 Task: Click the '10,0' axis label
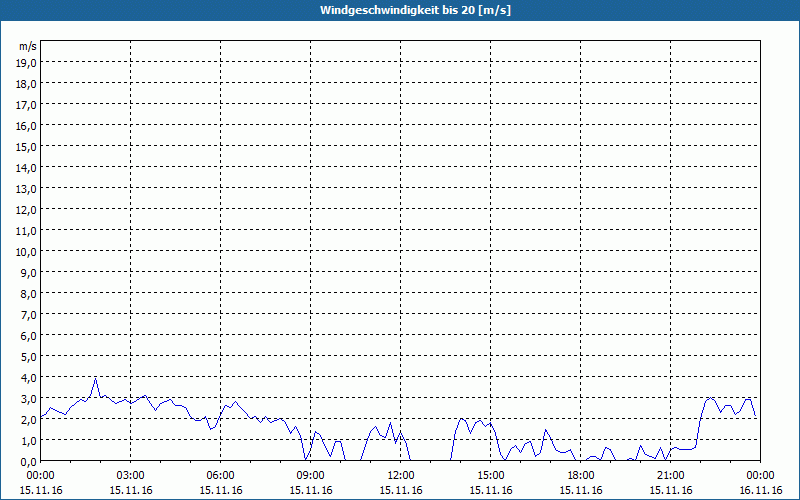coord(26,252)
